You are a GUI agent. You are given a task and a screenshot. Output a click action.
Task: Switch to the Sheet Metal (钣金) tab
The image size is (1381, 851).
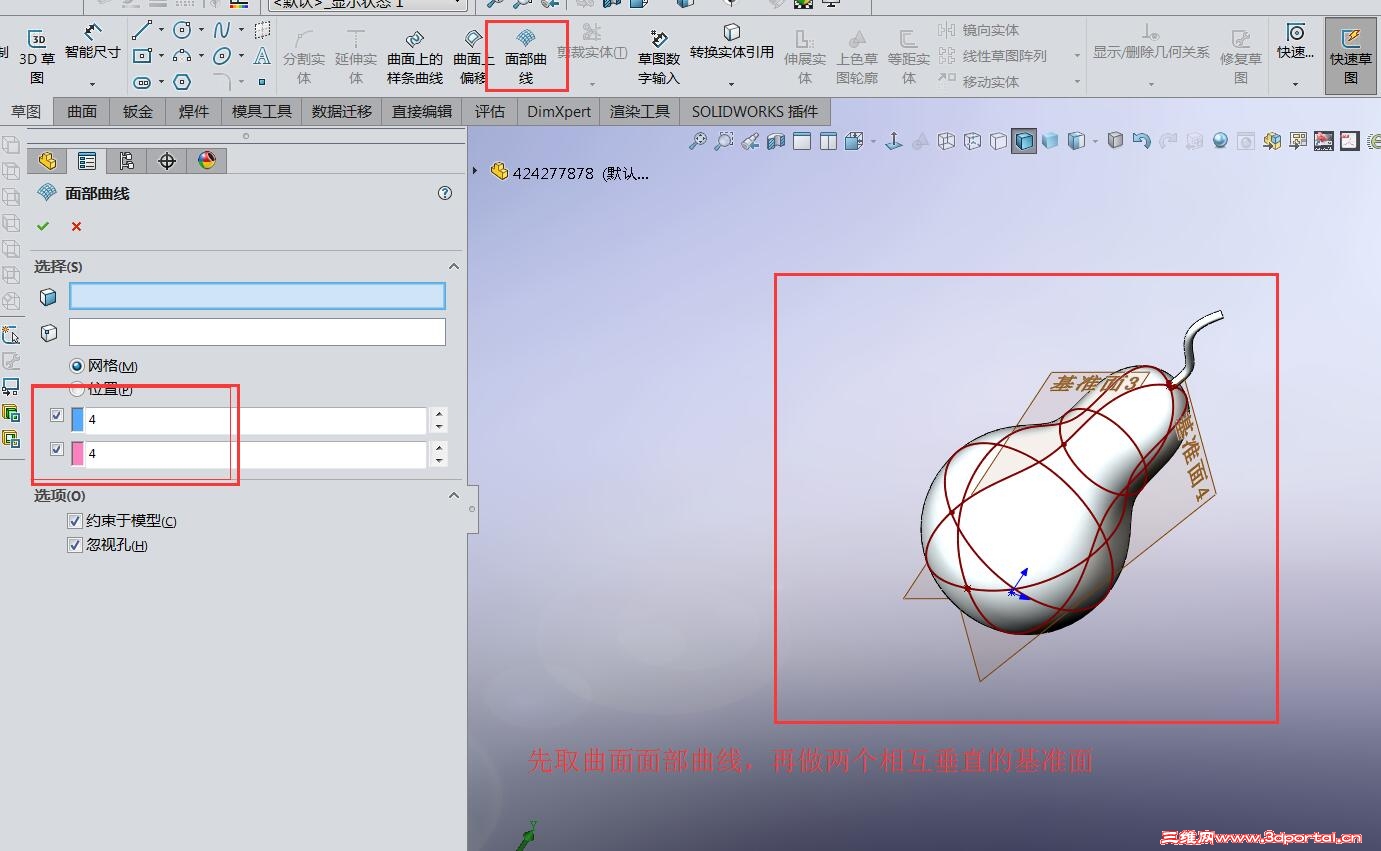tap(138, 112)
